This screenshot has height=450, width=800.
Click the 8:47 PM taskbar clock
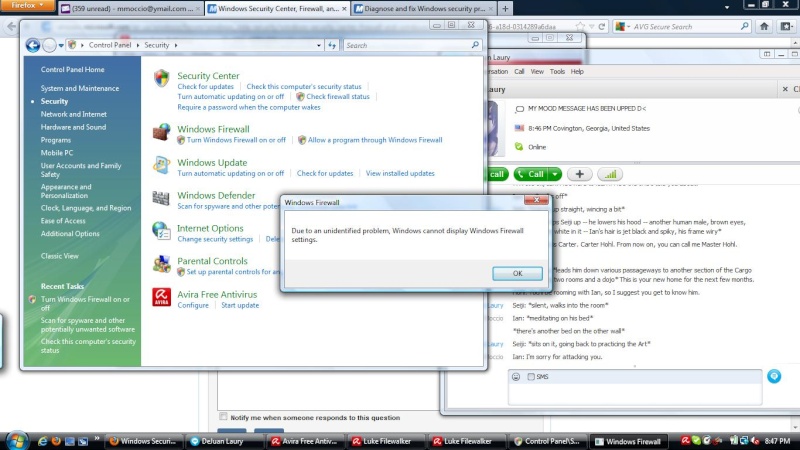[778, 441]
